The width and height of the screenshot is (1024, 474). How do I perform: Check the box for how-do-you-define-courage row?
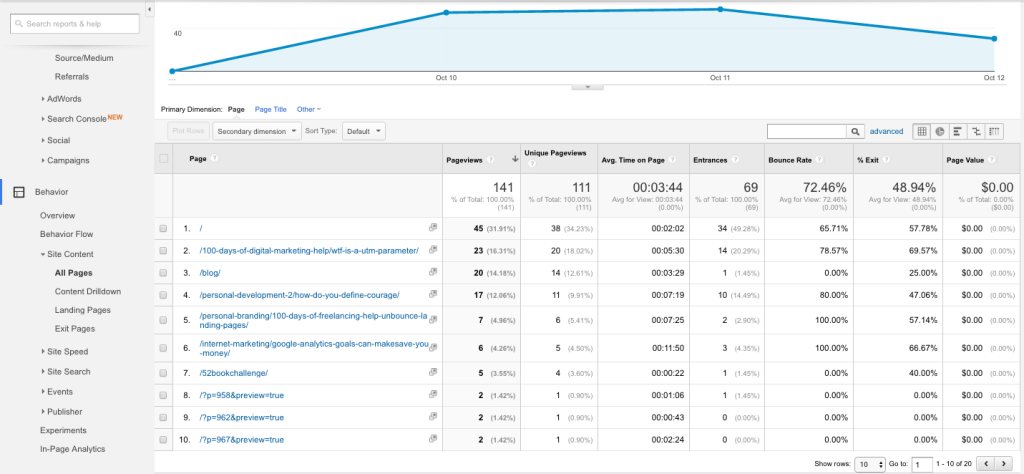(x=163, y=295)
